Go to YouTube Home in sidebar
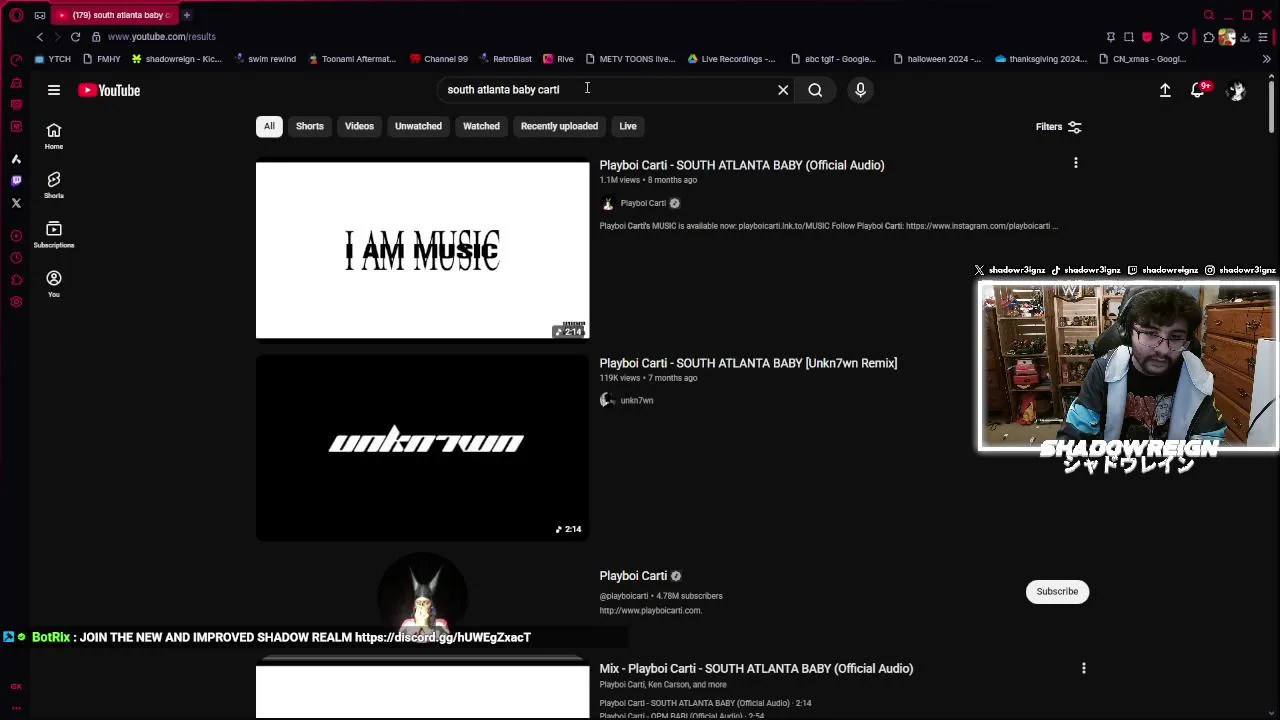The height and width of the screenshot is (720, 1280). tap(54, 136)
